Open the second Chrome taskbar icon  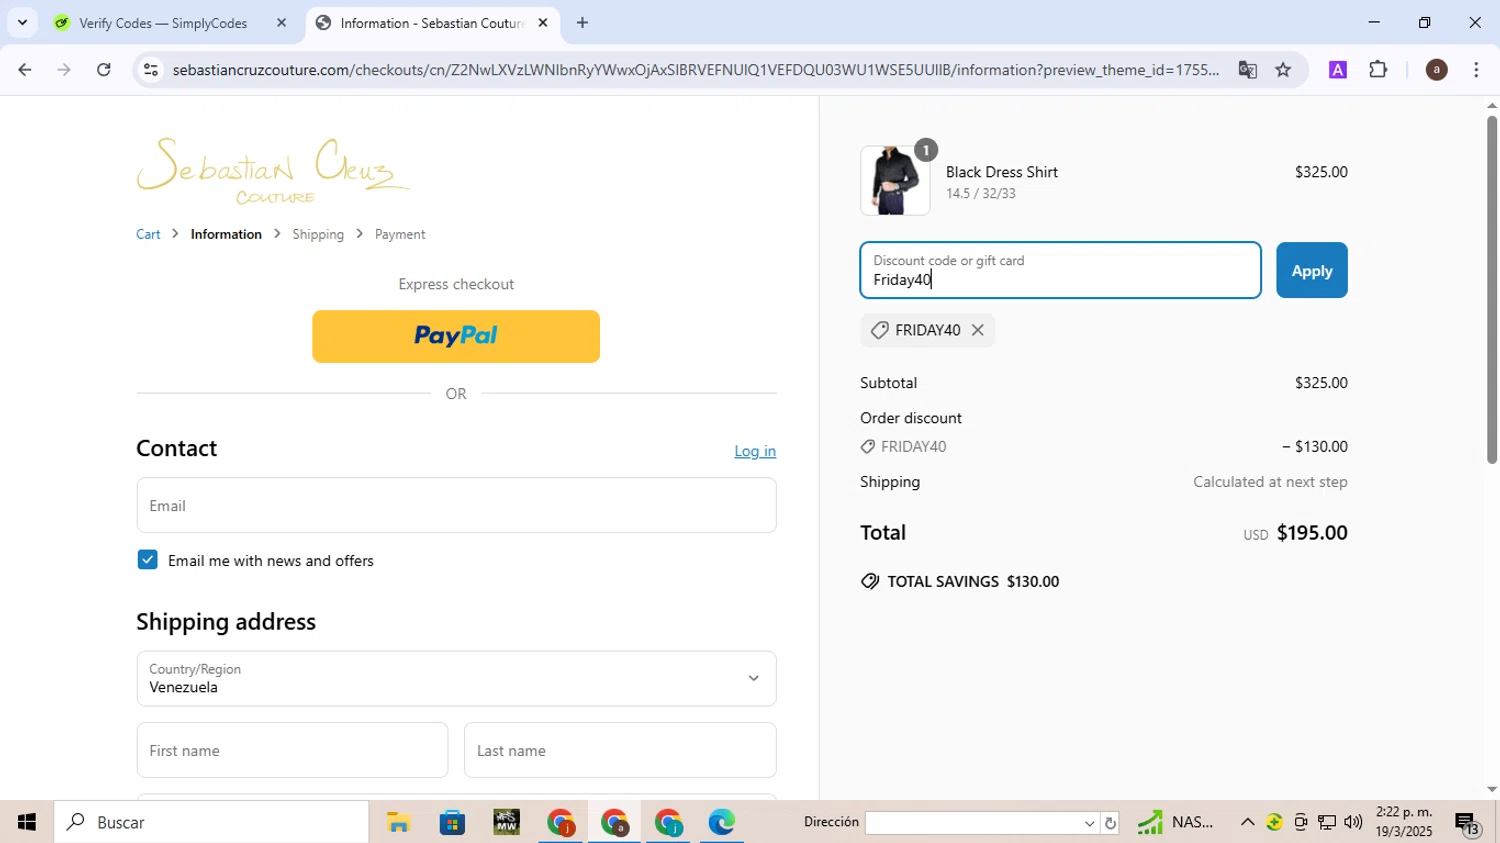point(614,822)
